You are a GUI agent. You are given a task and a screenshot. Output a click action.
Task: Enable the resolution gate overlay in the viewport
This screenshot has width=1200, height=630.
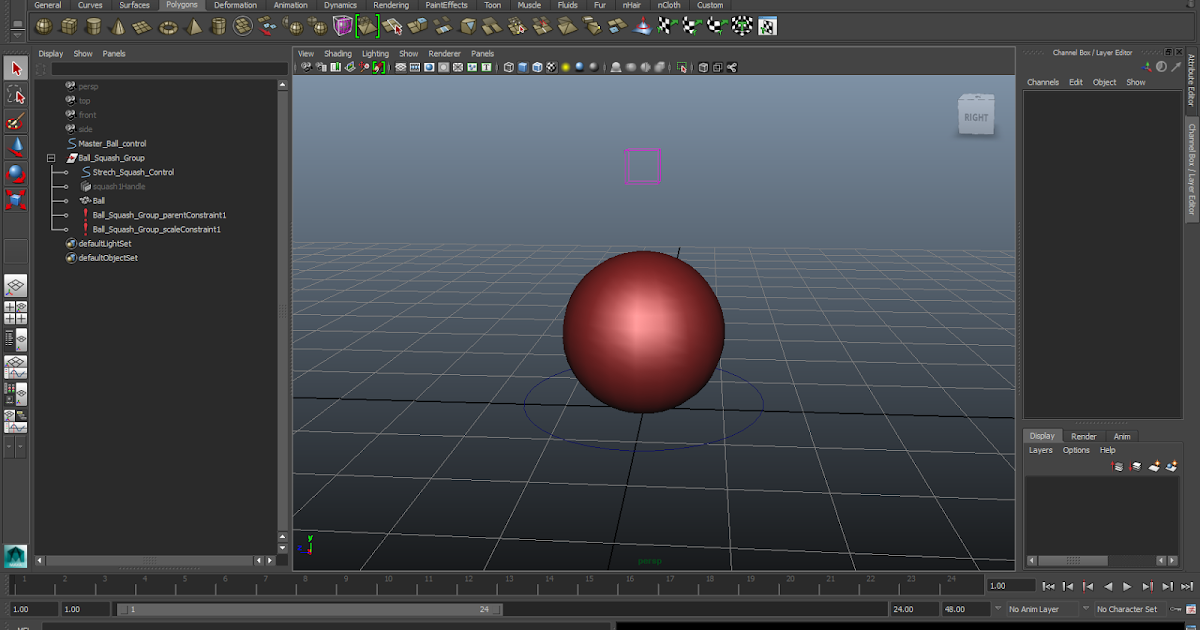point(427,67)
